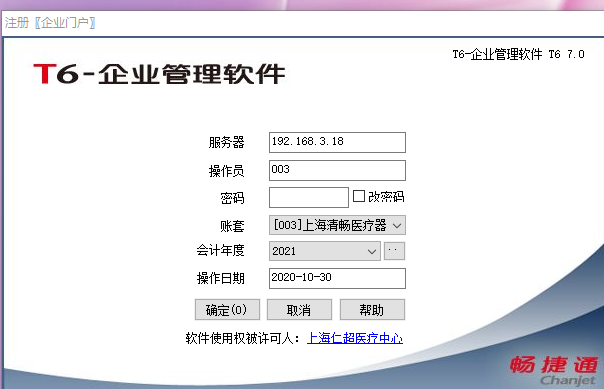Click the T6-企业管理软件 logo heading
This screenshot has width=604, height=389.
159,74
